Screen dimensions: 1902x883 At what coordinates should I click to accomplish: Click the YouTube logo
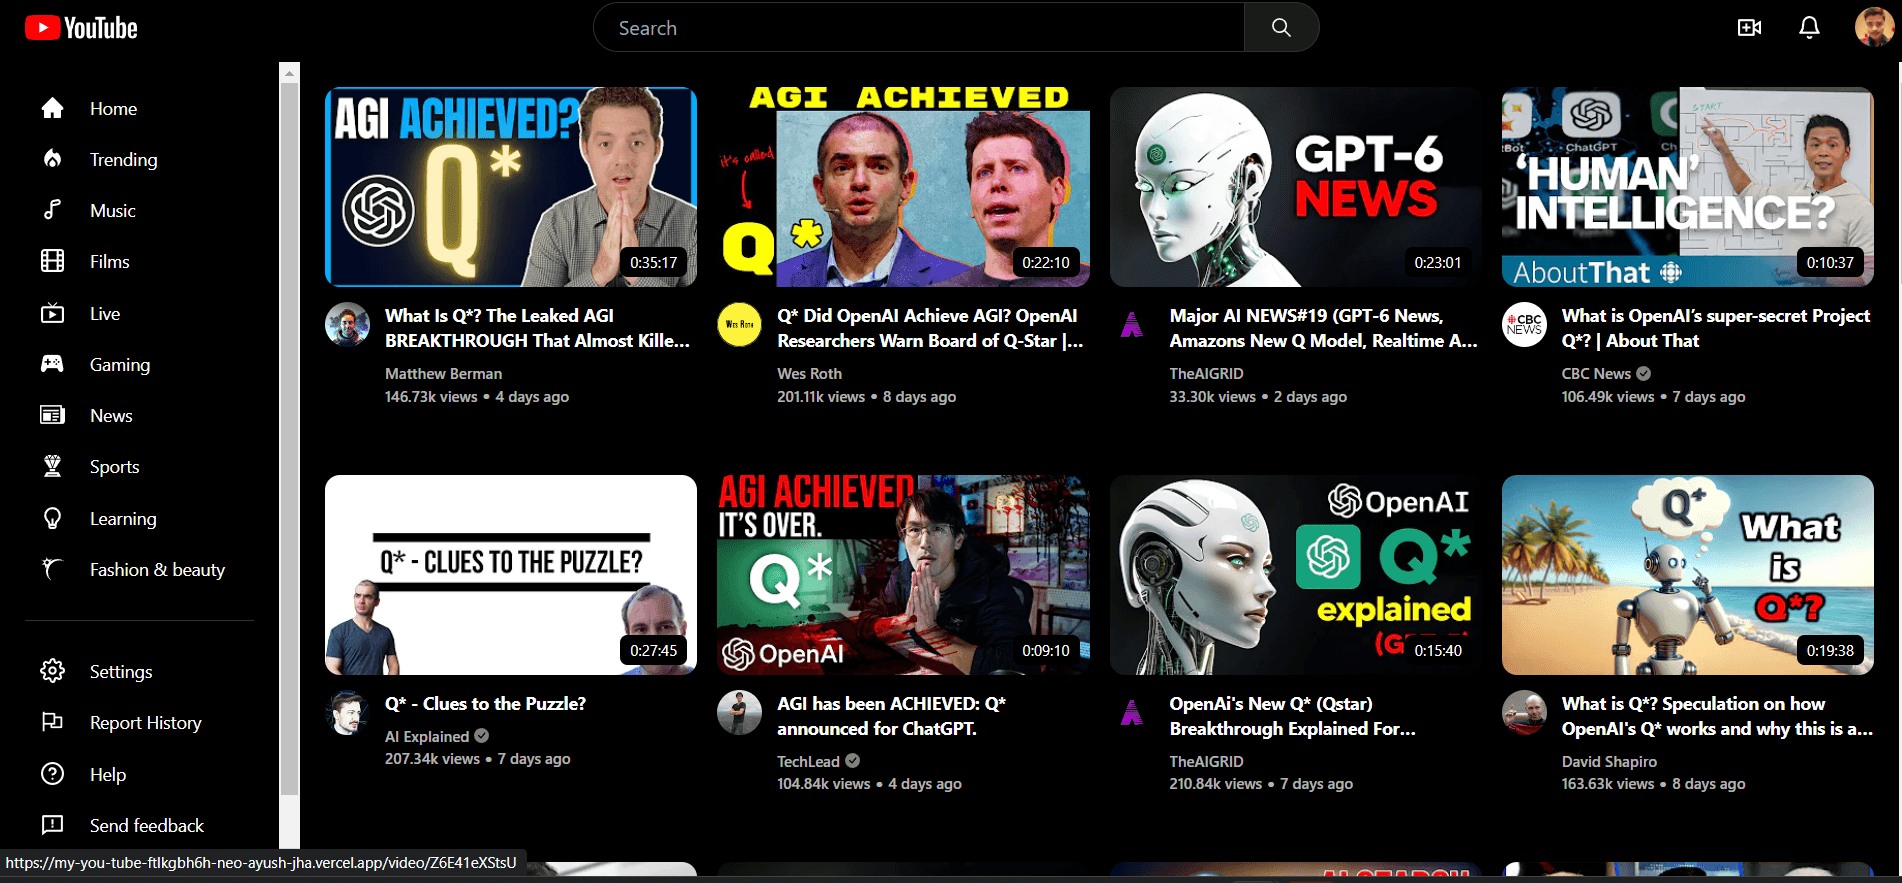81,28
